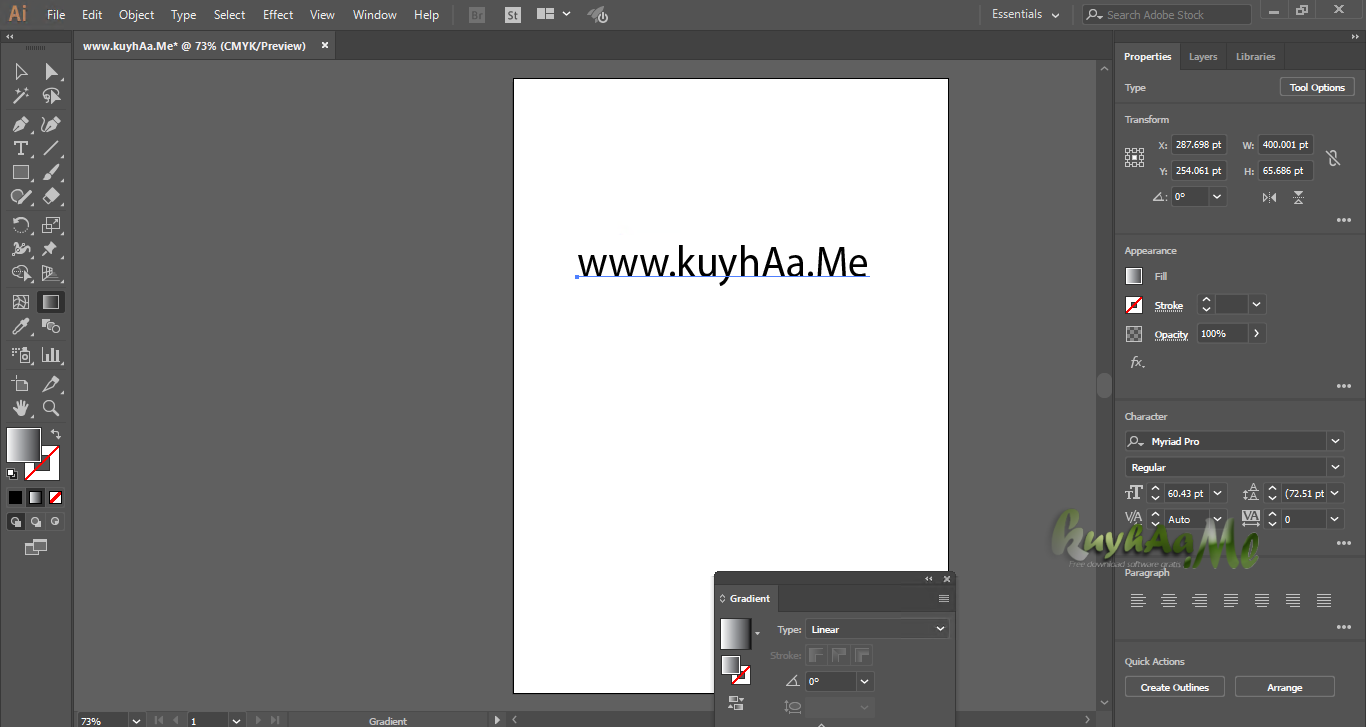1366x727 pixels.
Task: Select the Hand tool
Action: coord(21,408)
